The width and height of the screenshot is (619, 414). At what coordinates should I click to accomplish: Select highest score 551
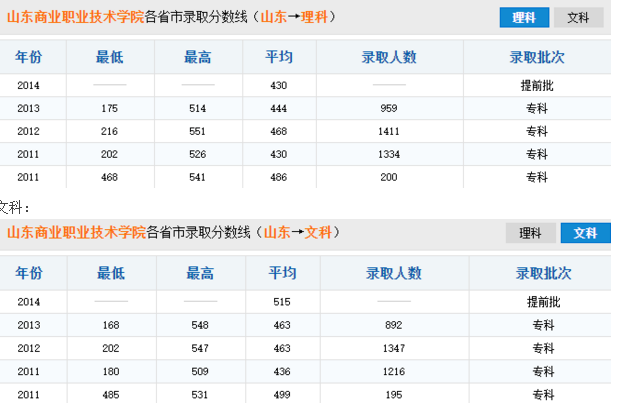197,131
